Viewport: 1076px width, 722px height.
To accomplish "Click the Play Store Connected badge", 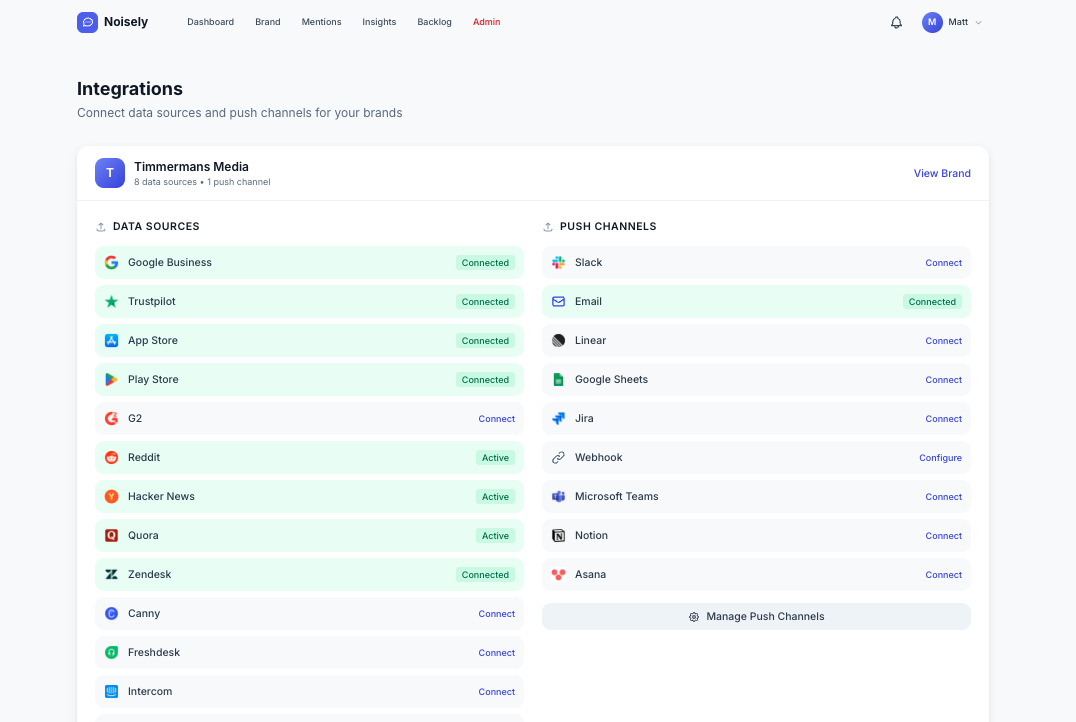I will coord(485,380).
